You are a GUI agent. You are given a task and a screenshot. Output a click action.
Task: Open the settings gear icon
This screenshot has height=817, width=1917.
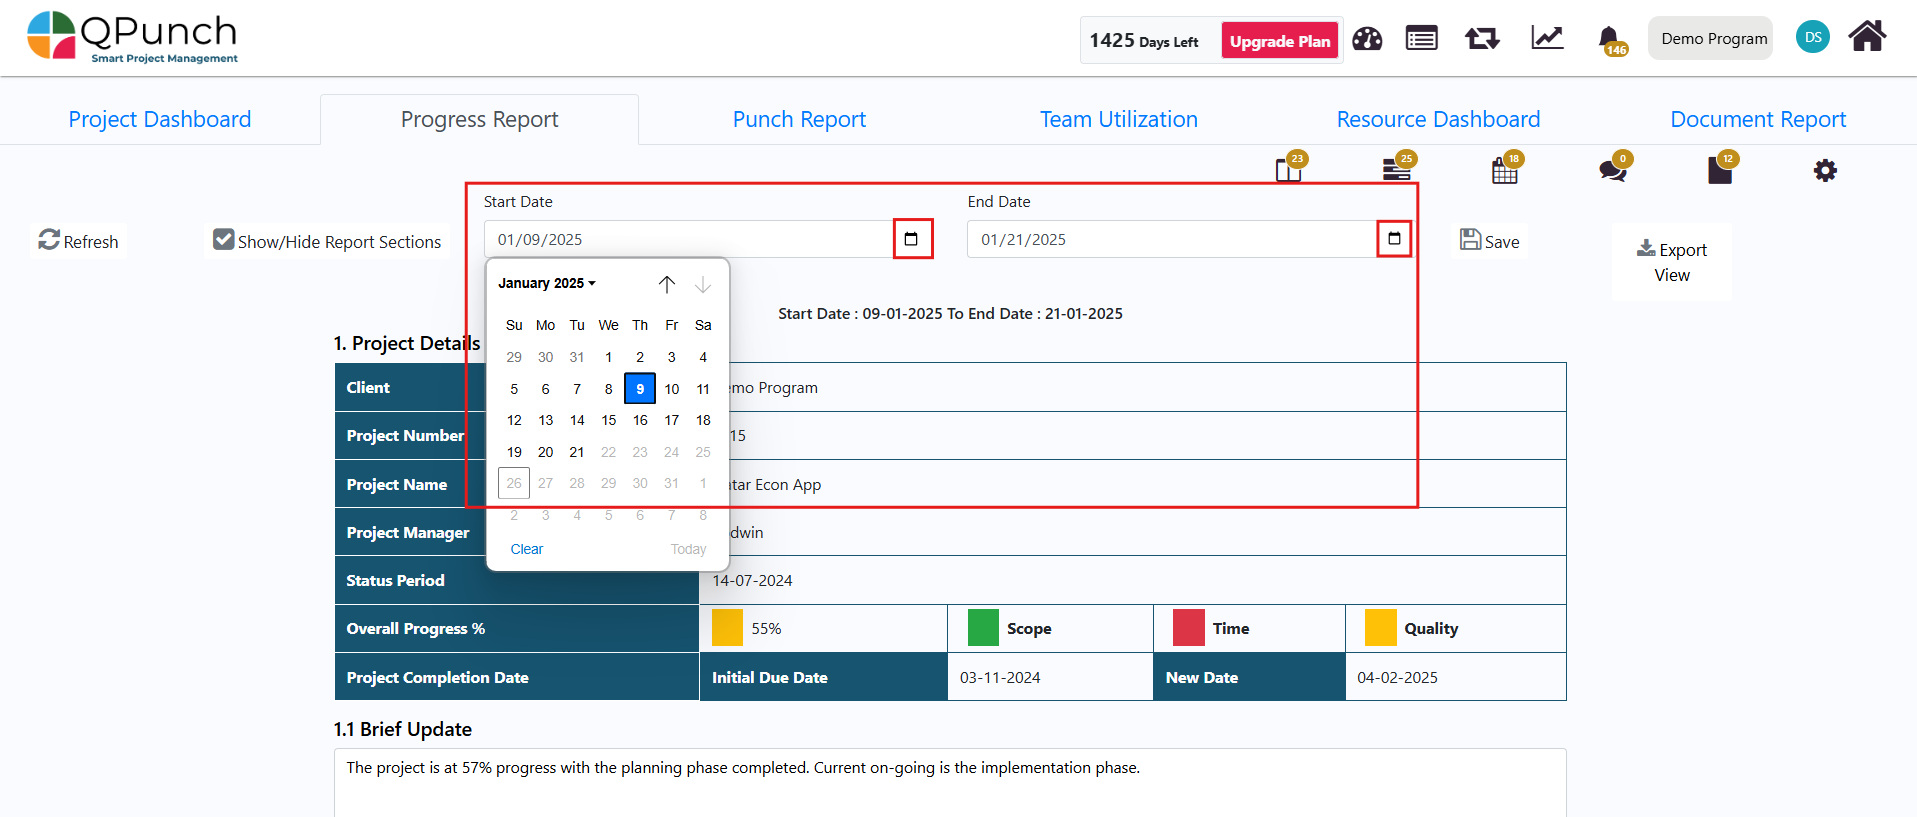coord(1825,171)
